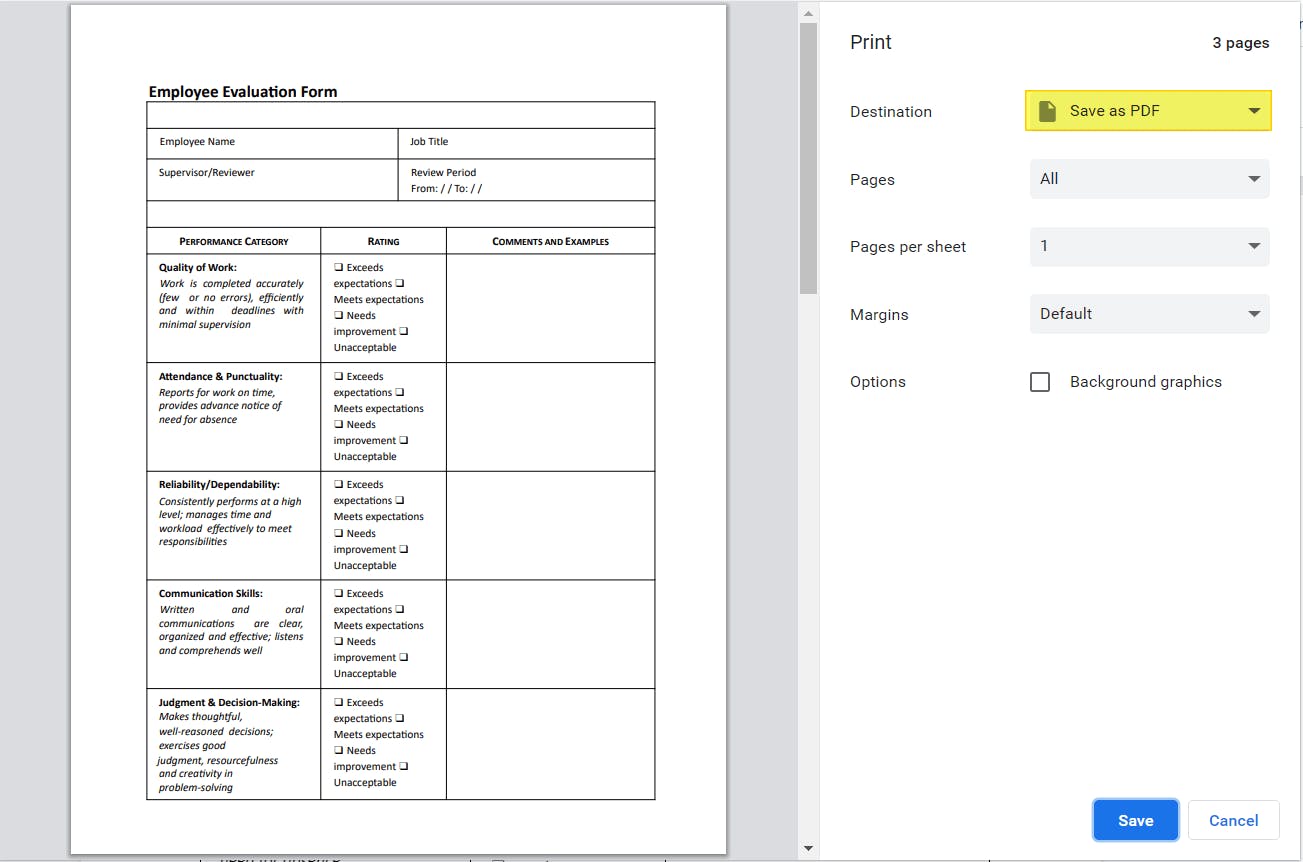Click the "Margins" label
This screenshot has height=862, width=1303.
[879, 315]
